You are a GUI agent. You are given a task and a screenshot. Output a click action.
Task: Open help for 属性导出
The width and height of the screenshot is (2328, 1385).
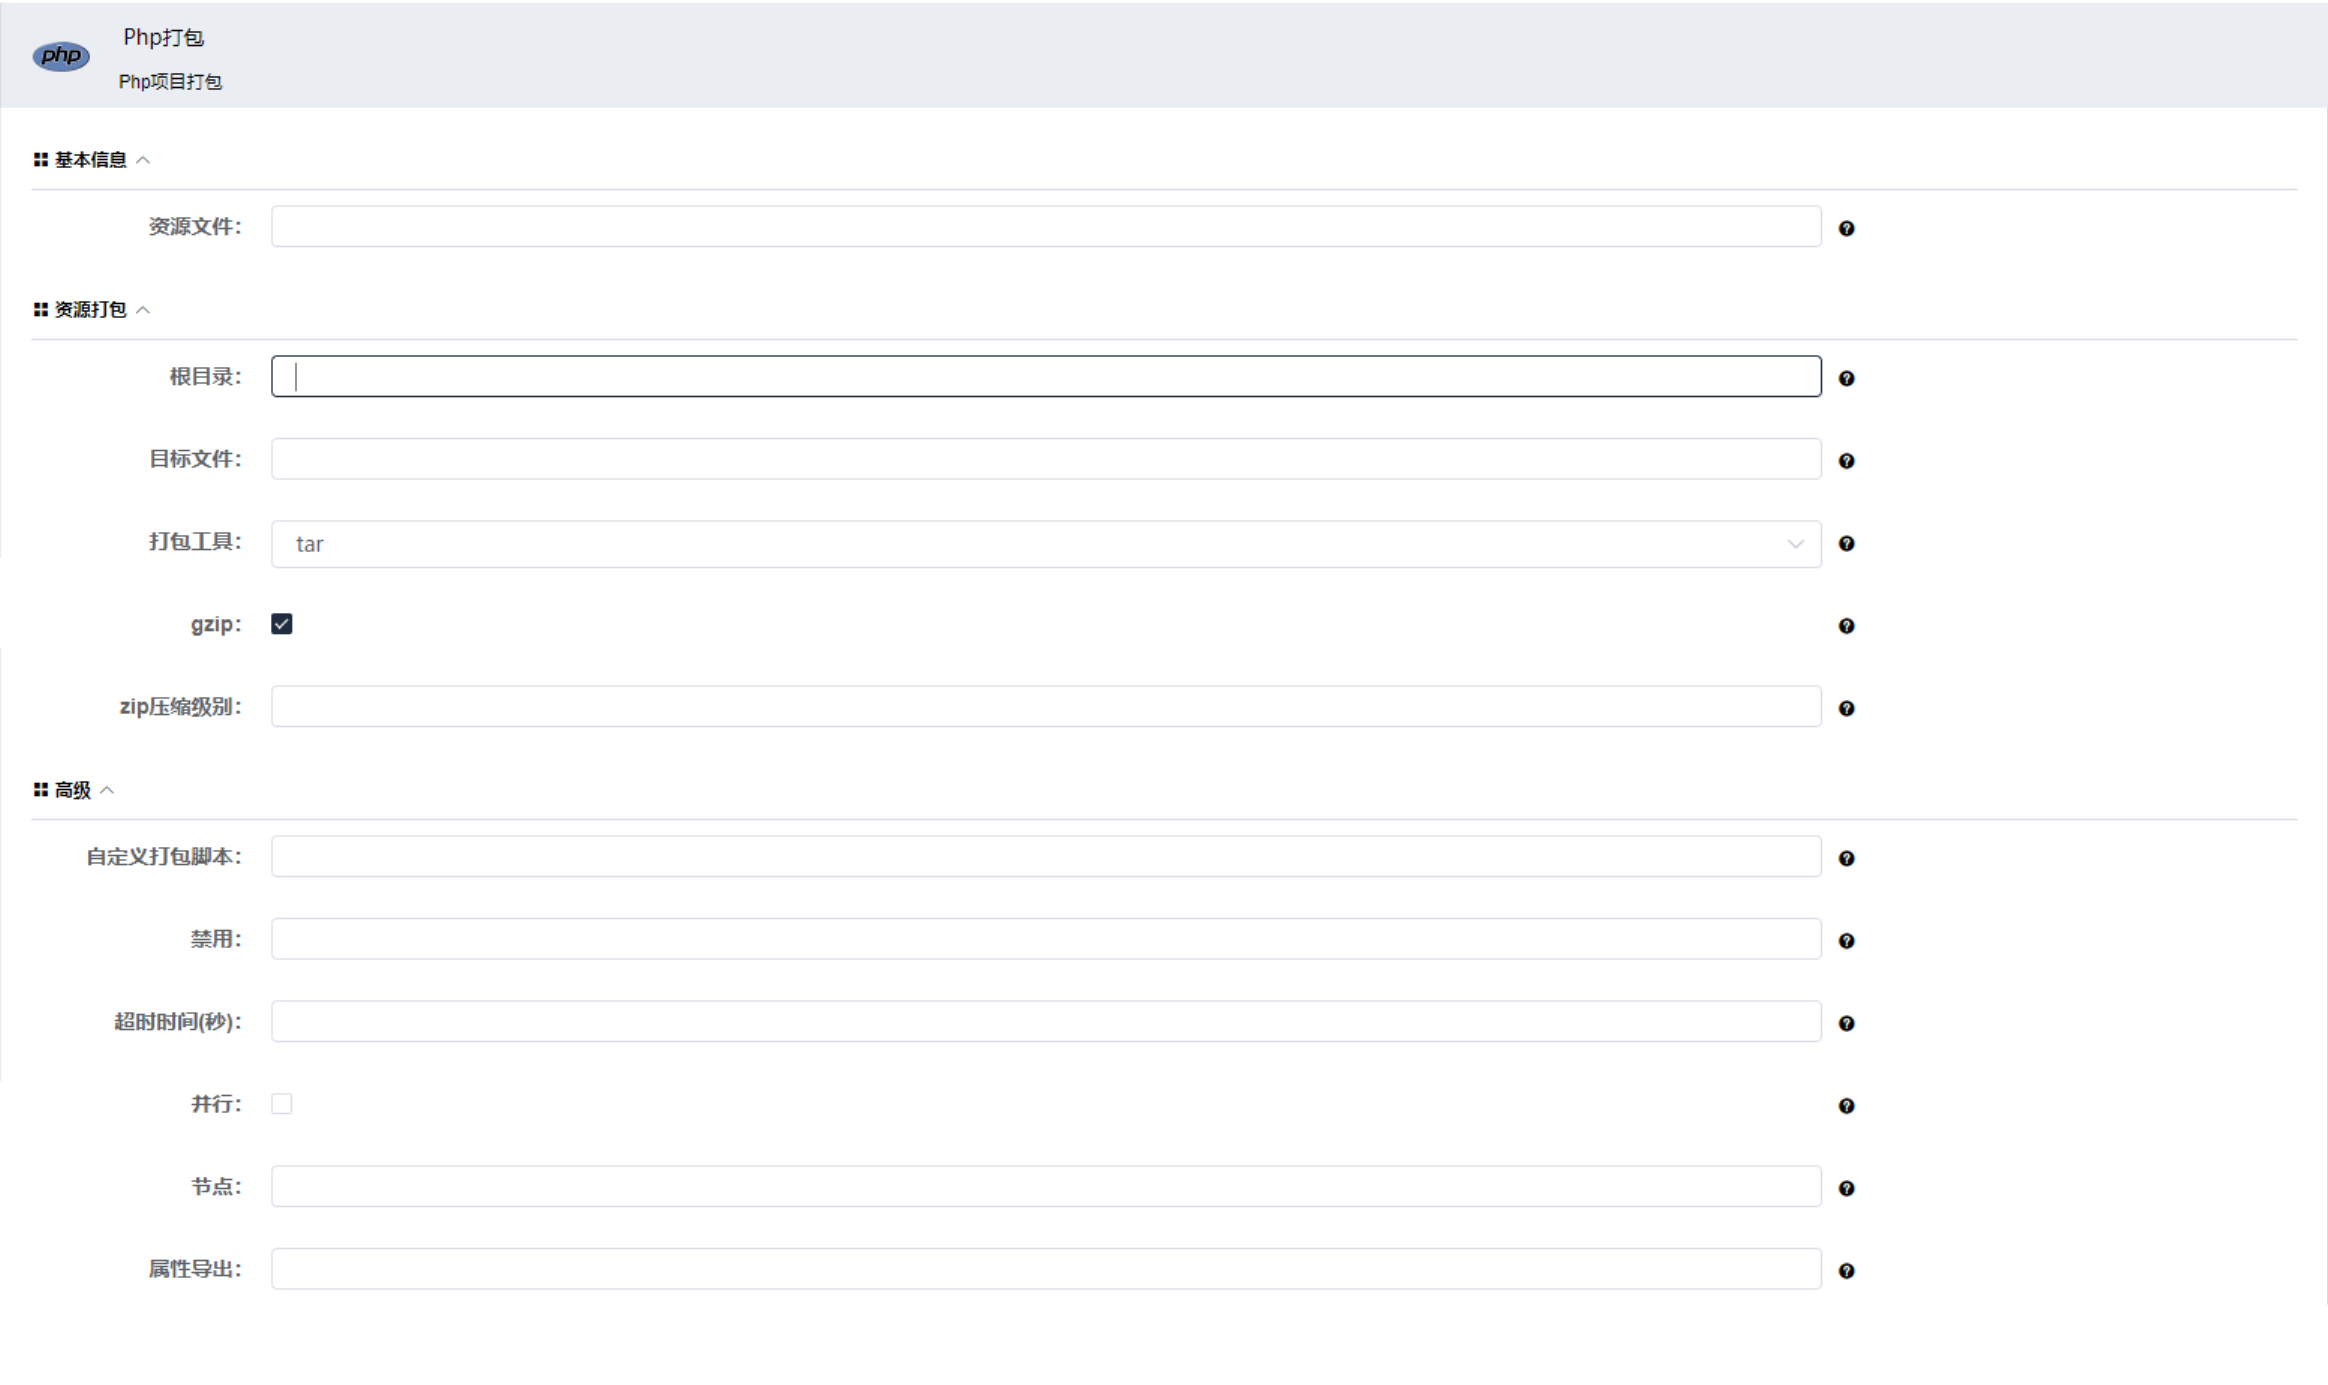(x=1848, y=1270)
